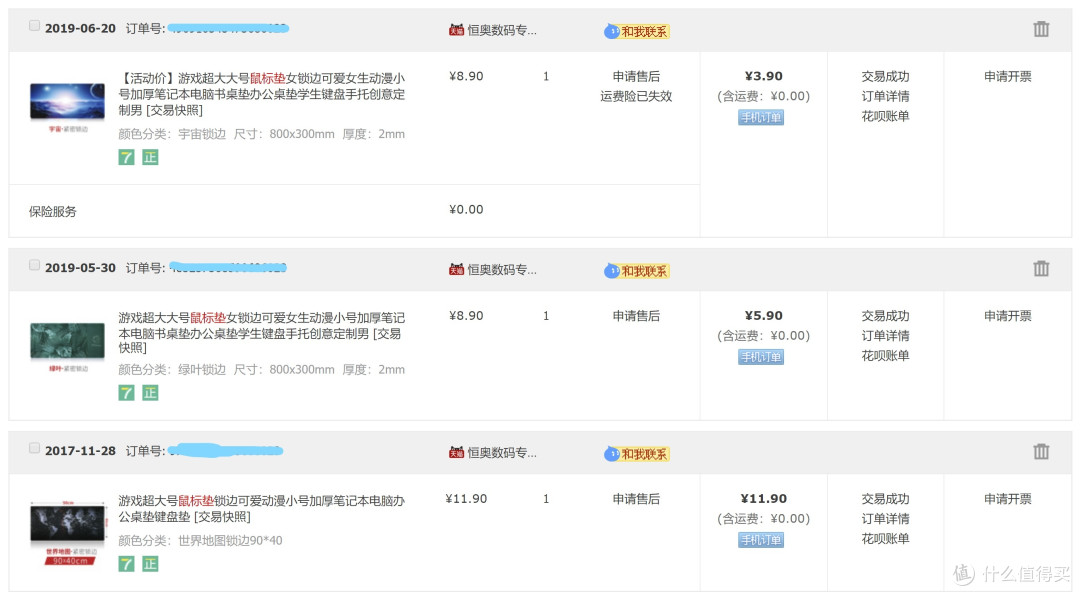Open 恒奥数码专 shop link in 2019-05-30 order
Image resolution: width=1080 pixels, height=596 pixels.
(x=502, y=269)
